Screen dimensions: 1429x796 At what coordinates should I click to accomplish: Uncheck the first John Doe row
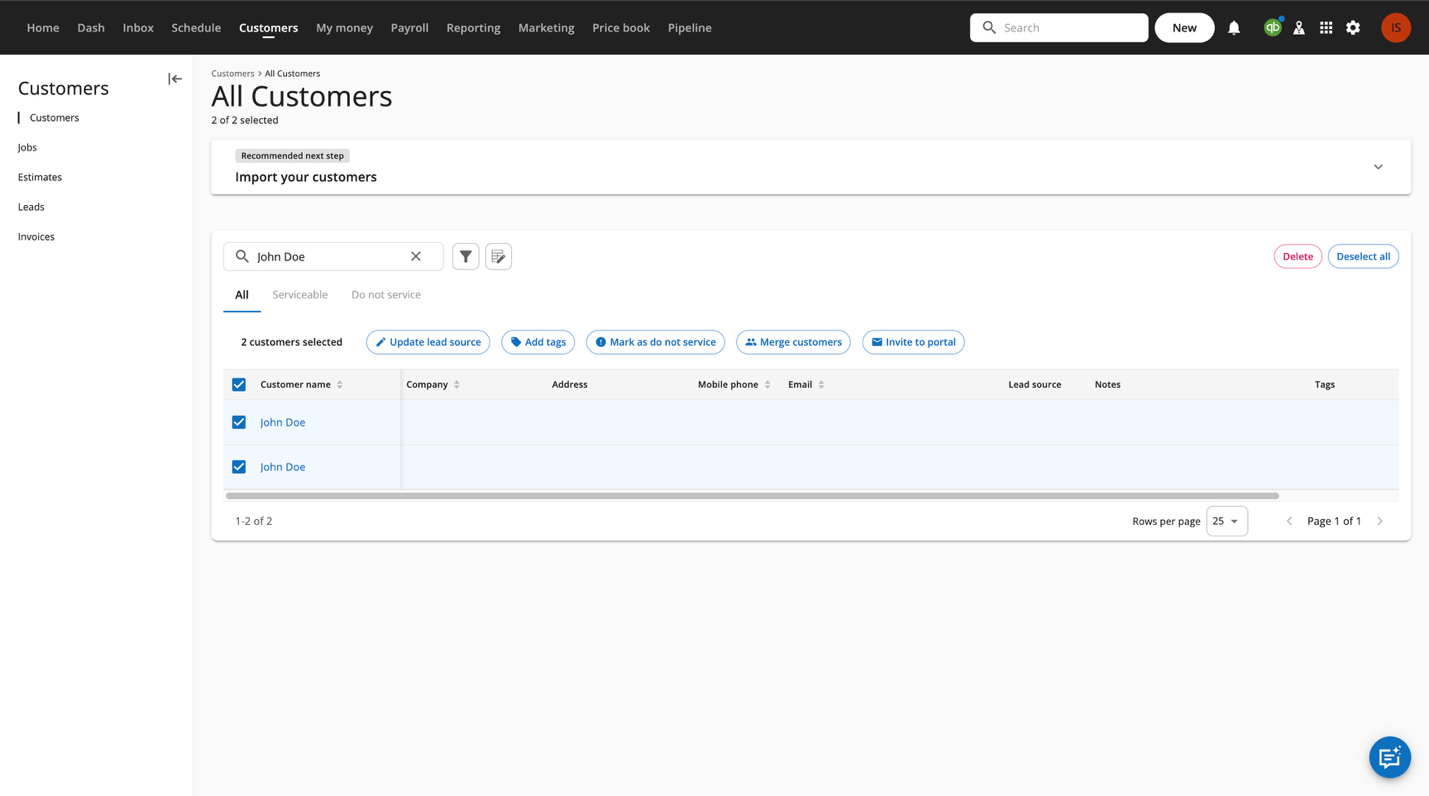(x=239, y=423)
